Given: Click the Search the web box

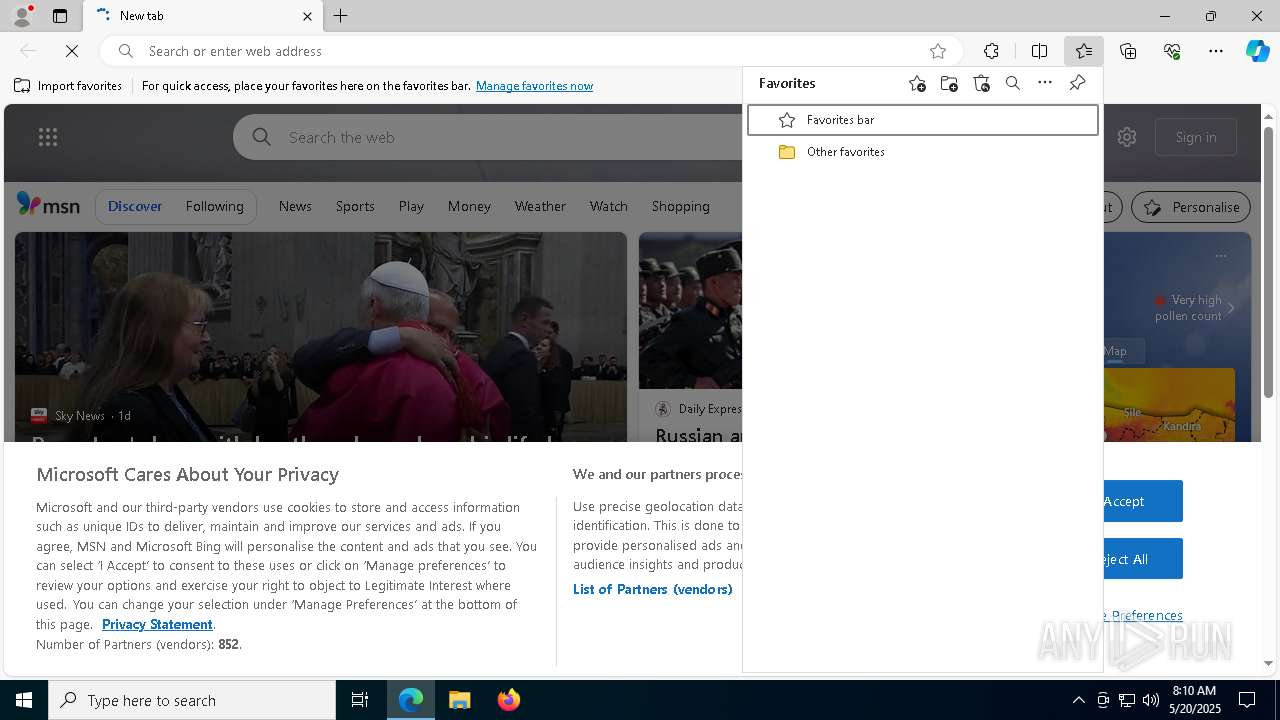Looking at the screenshot, I should (490, 137).
